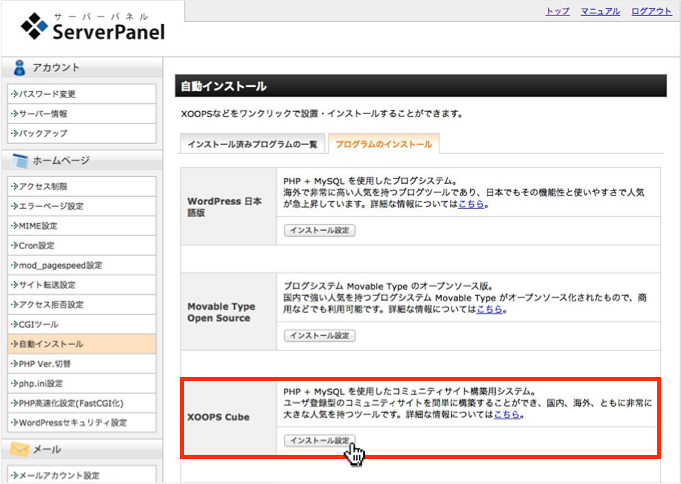Screen dimensions: 681x484
Task: Click the Movable Type Open Source name
Action: (x=221, y=312)
